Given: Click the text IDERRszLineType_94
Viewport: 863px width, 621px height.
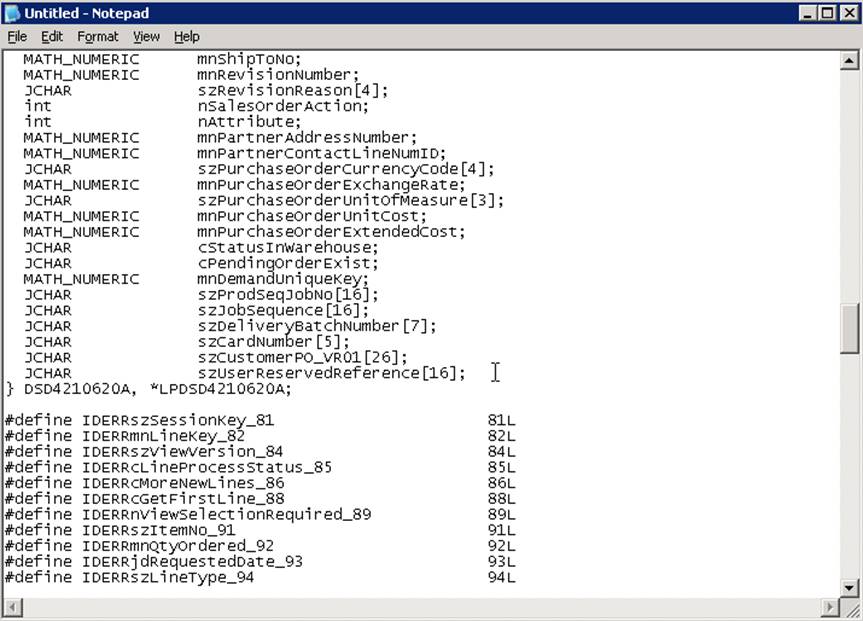Looking at the screenshot, I should point(168,577).
